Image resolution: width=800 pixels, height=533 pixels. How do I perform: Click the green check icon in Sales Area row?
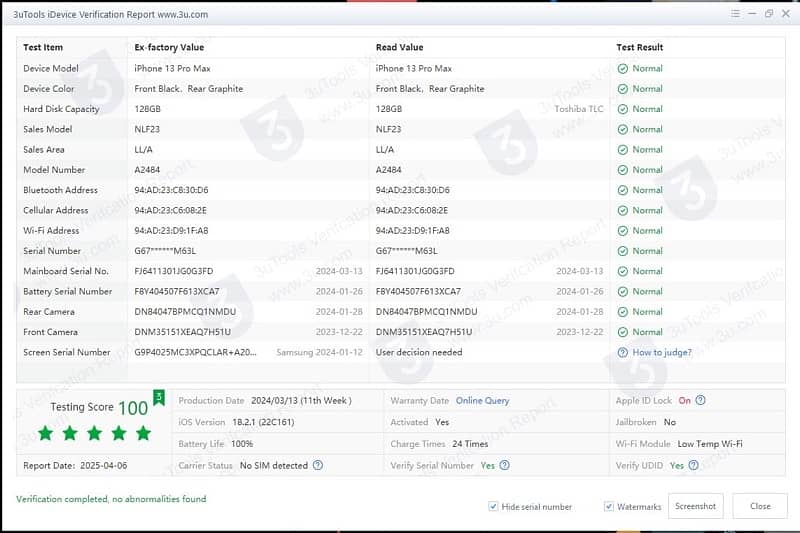coord(623,150)
